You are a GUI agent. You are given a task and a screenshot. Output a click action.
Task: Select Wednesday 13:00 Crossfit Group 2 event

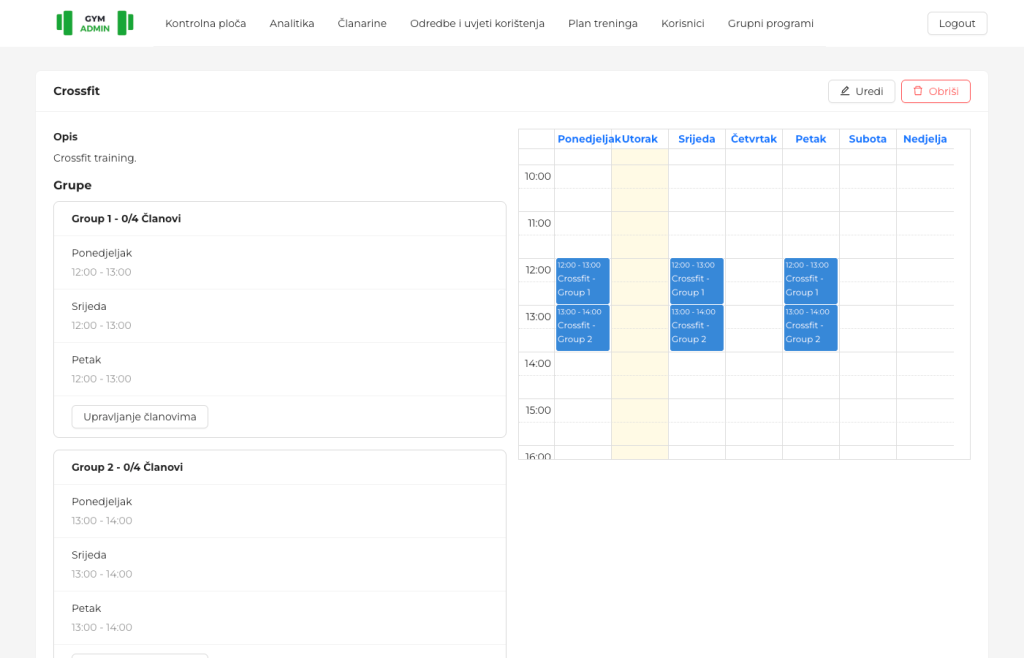coord(696,328)
